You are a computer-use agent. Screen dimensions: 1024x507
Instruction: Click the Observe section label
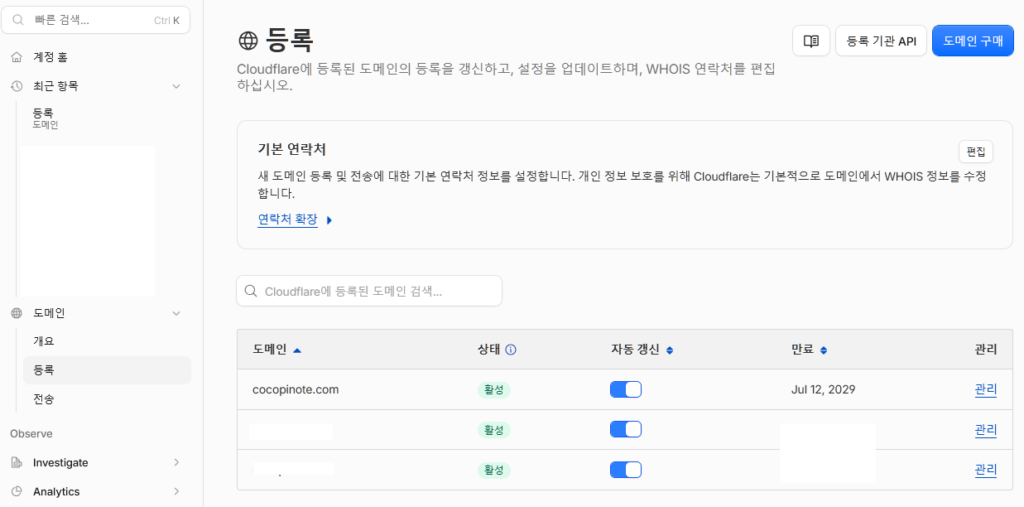pyautogui.click(x=31, y=433)
